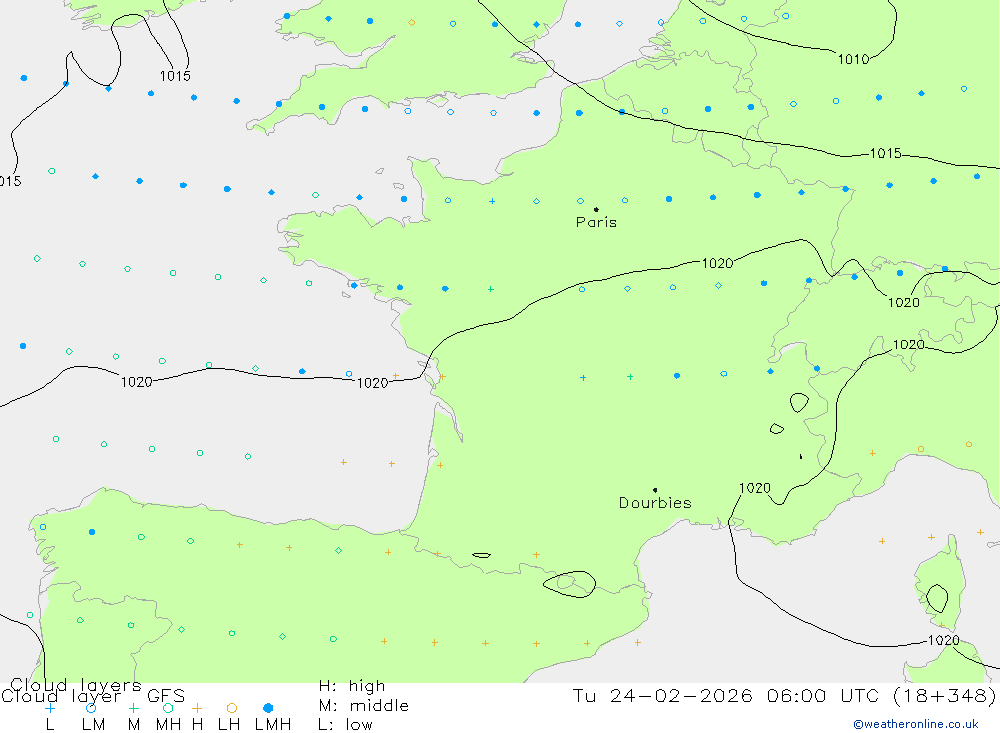Viewport: 1000px width, 733px height.
Task: Click the green M legend plus symbol
Action: pyautogui.click(x=133, y=708)
